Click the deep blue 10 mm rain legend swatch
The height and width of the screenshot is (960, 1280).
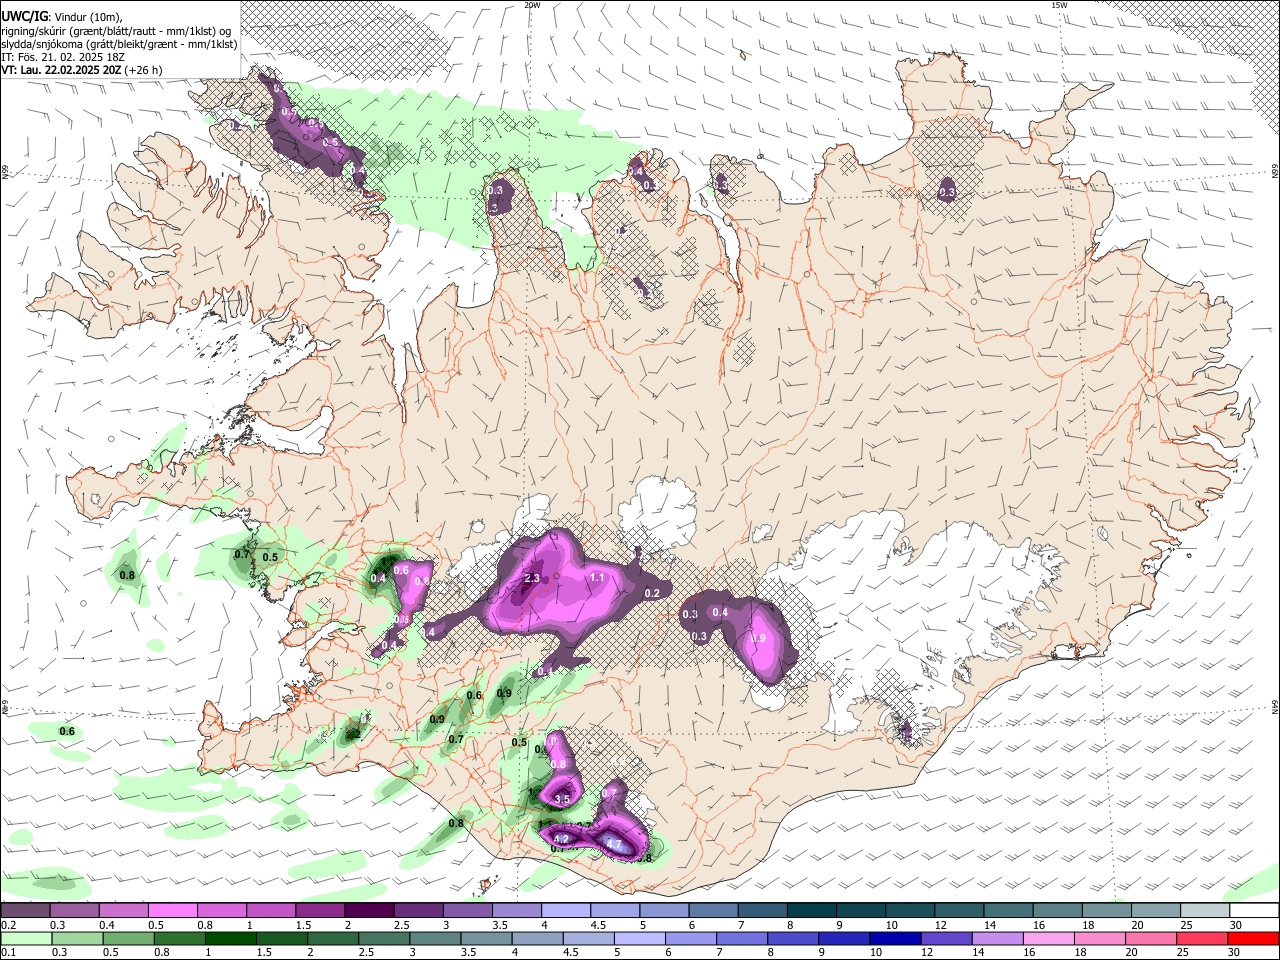click(895, 938)
